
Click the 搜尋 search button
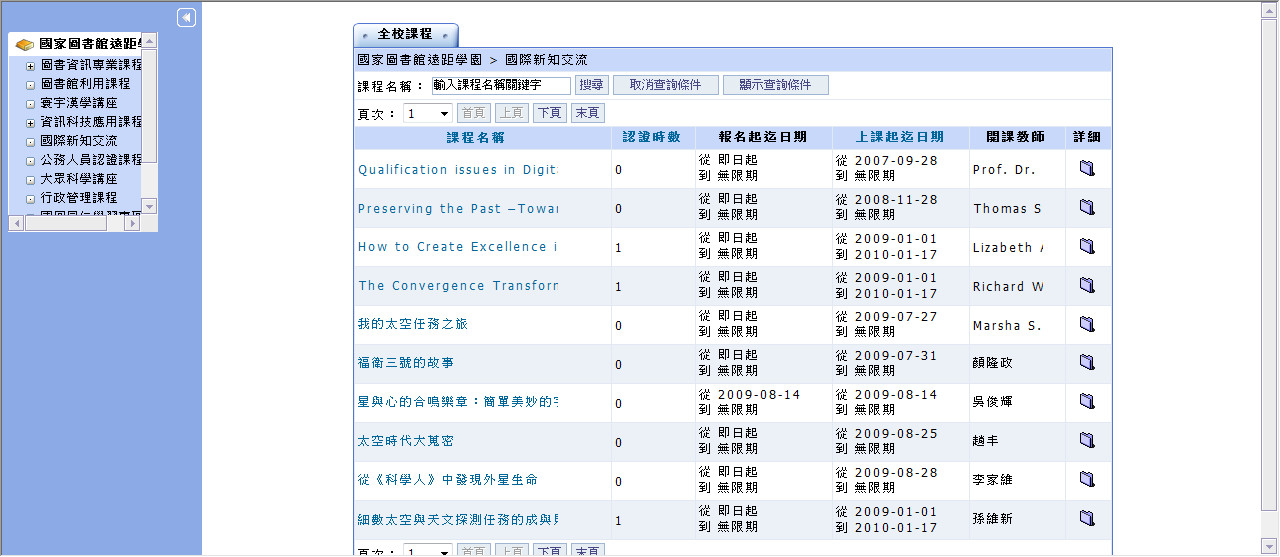coord(591,86)
